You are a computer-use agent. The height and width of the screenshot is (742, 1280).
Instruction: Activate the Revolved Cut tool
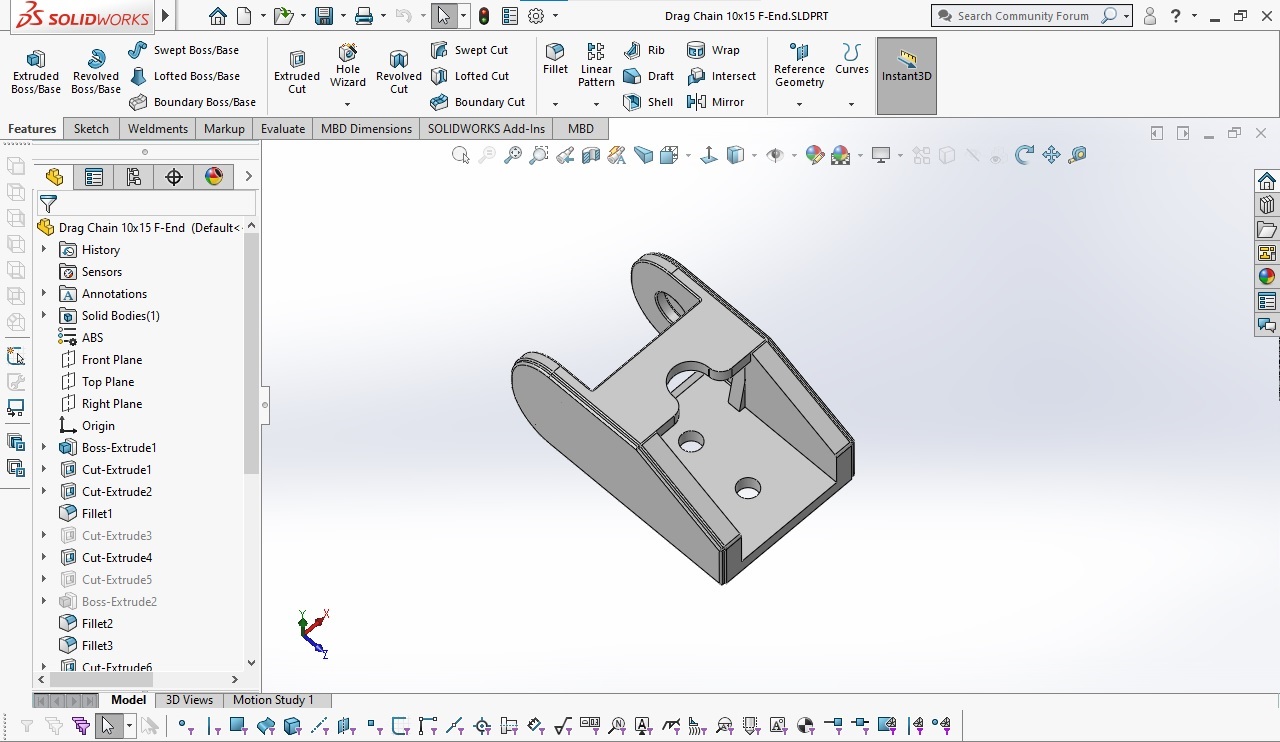tap(399, 72)
